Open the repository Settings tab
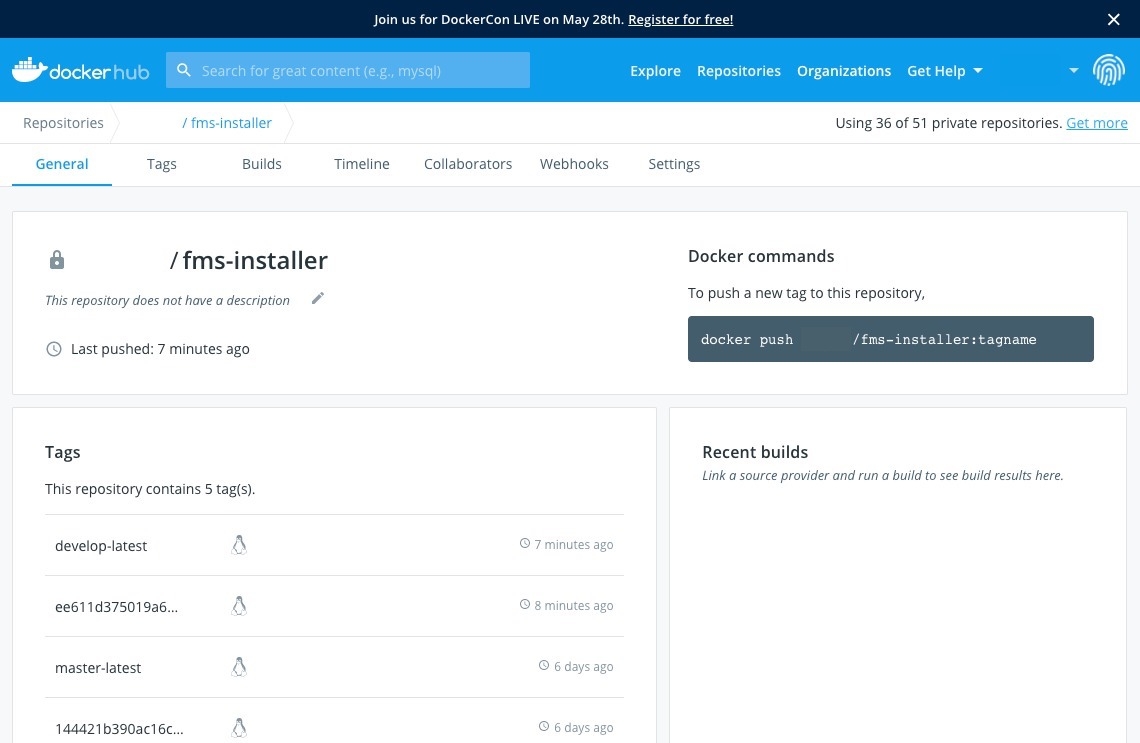1140x743 pixels. click(x=674, y=164)
